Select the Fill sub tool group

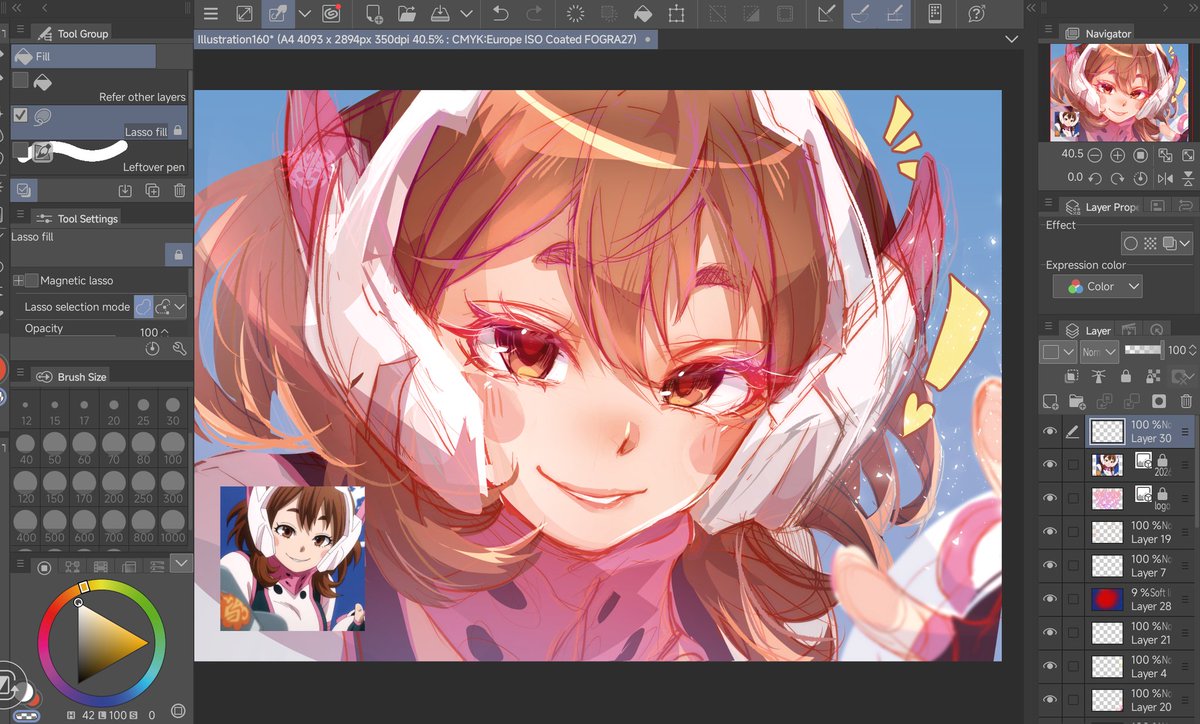[x=84, y=57]
